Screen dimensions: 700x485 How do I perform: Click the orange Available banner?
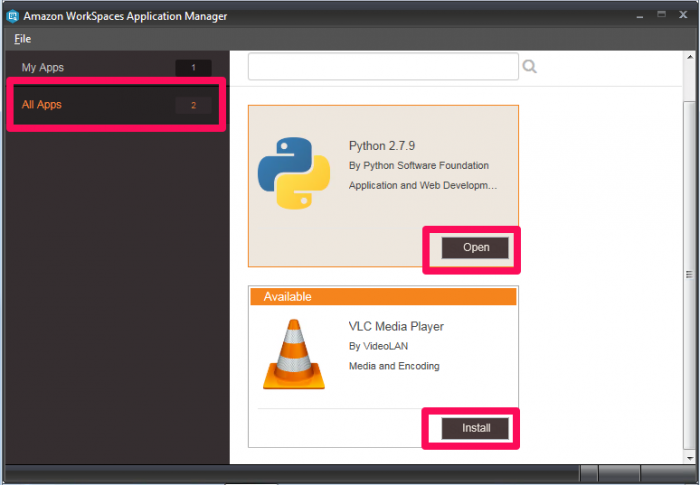[383, 297]
